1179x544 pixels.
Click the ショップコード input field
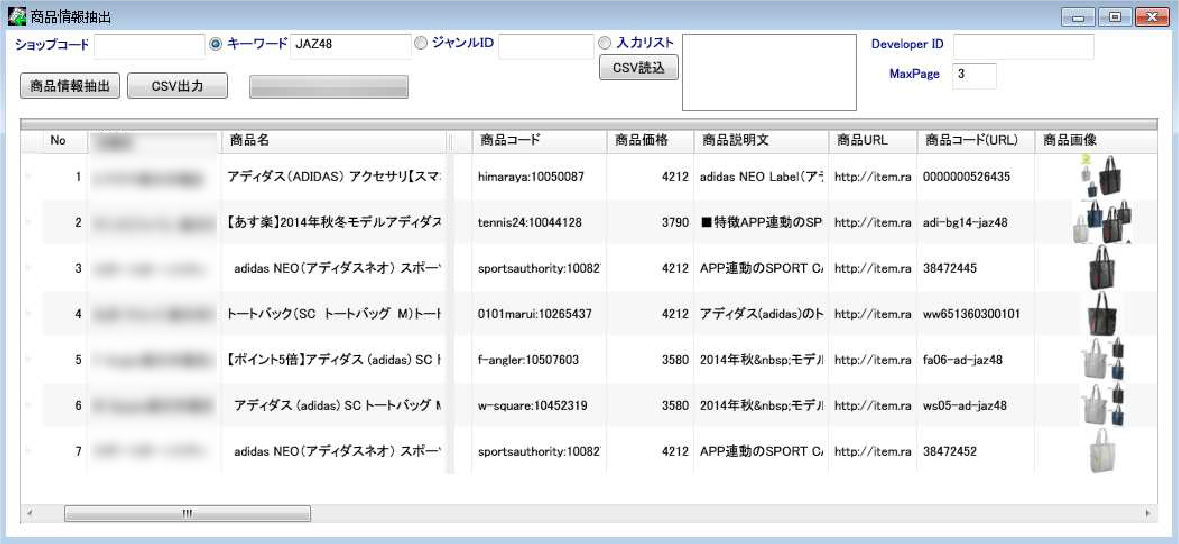click(150, 47)
